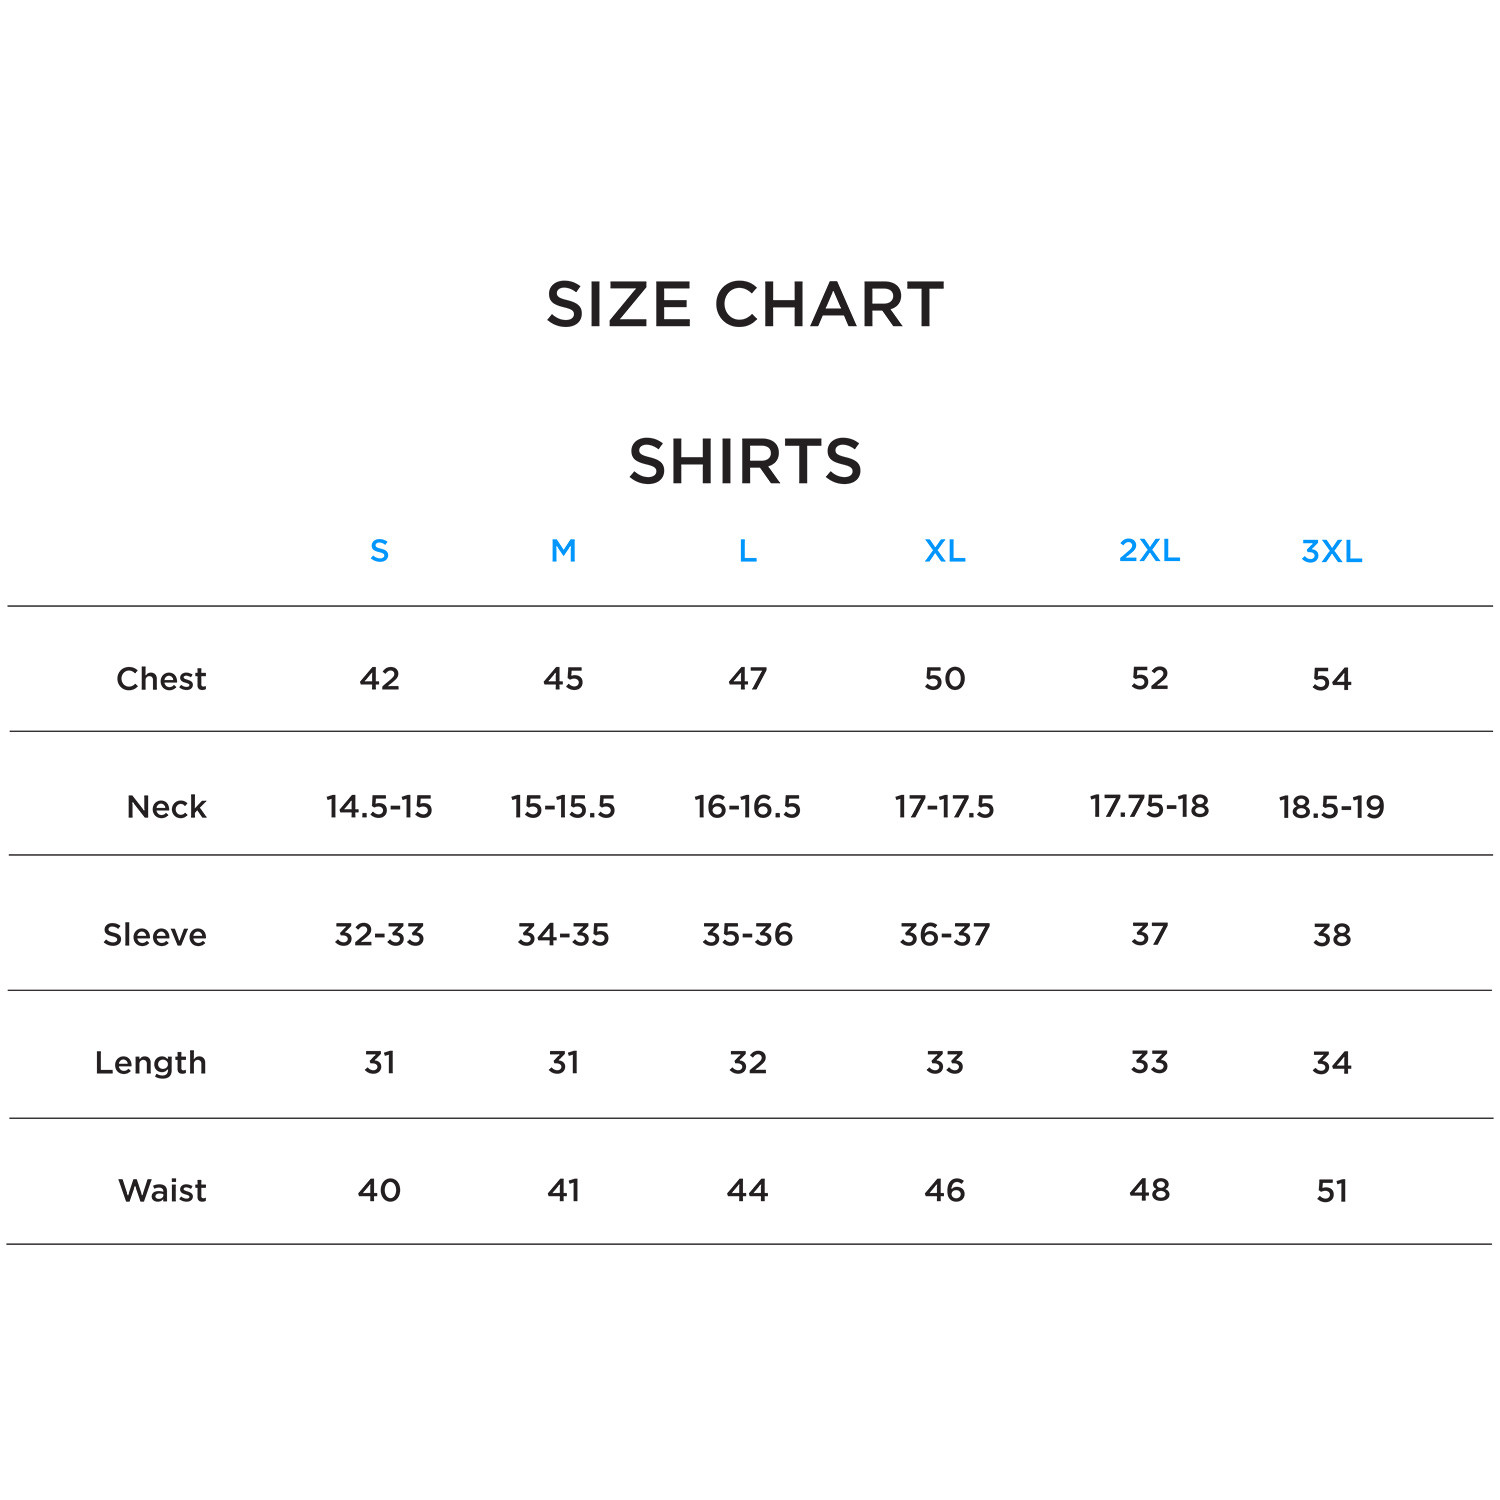Click the chest value 42 for size S
This screenshot has height=1500, width=1500.
pos(379,679)
